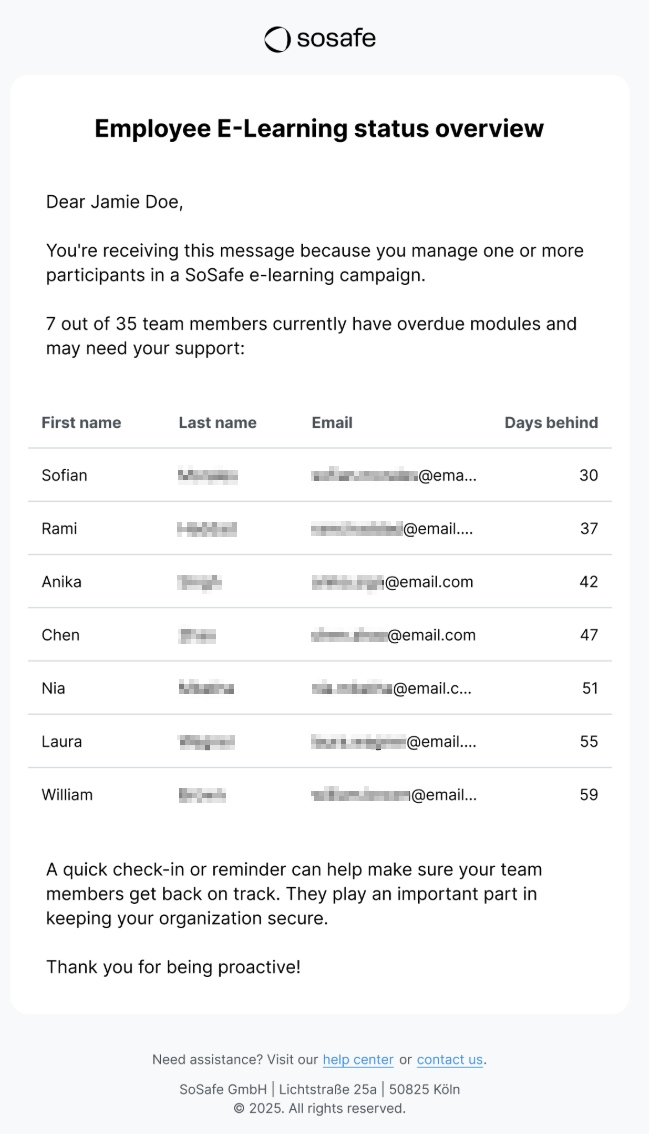Image resolution: width=649 pixels, height=1134 pixels.
Task: Click Anika's email address
Action: point(392,582)
